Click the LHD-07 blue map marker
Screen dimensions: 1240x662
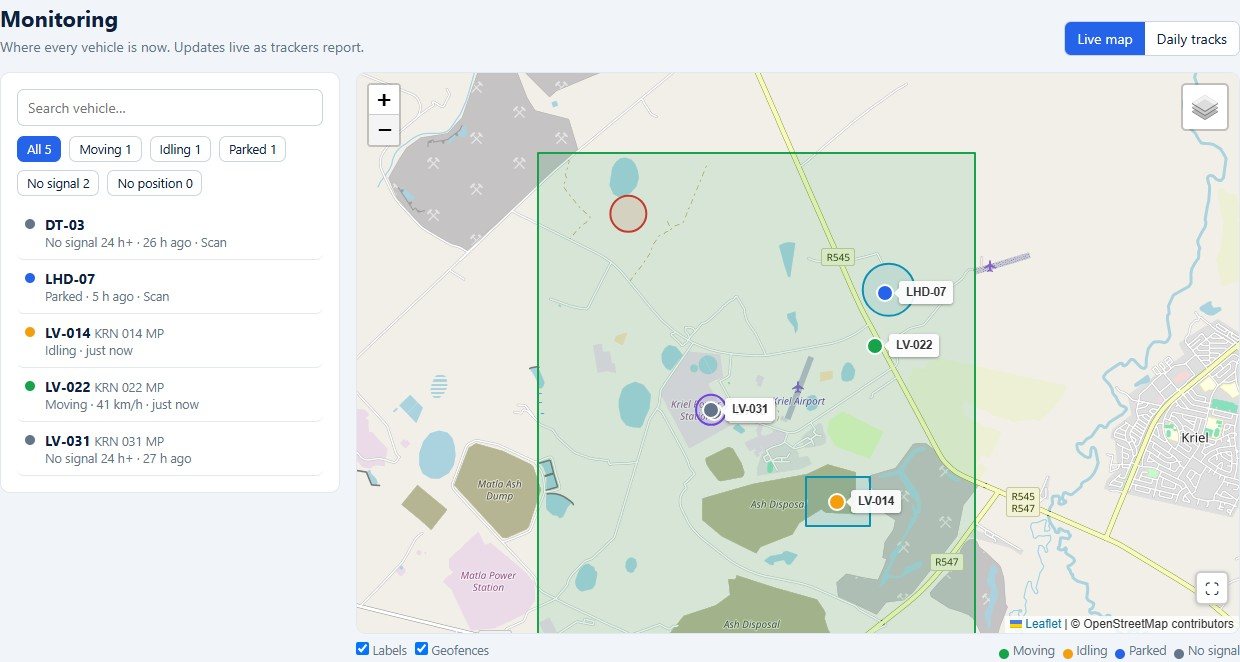coord(884,292)
